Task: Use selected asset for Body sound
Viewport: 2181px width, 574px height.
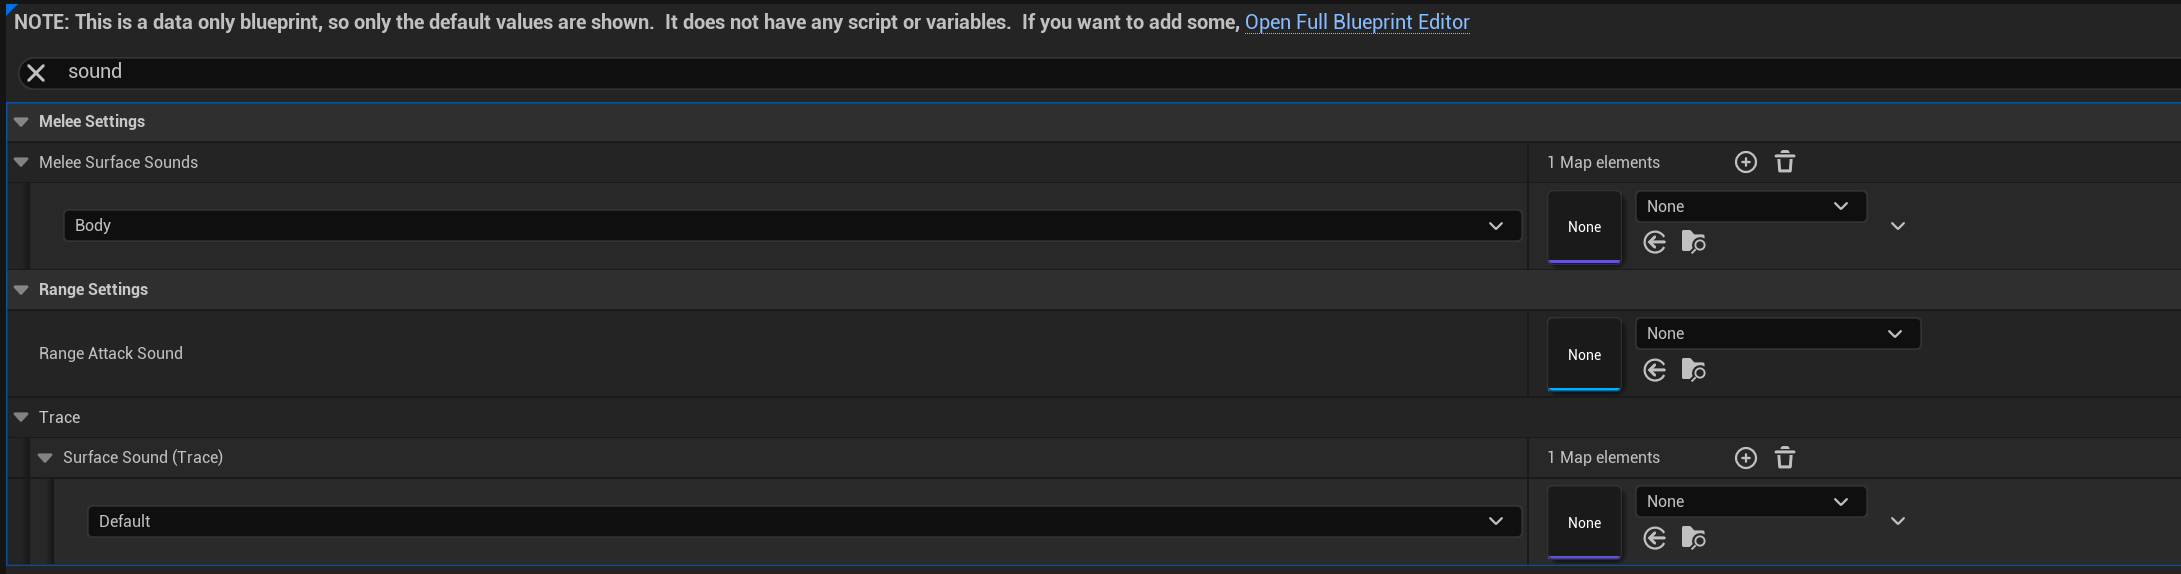Action: point(1655,242)
